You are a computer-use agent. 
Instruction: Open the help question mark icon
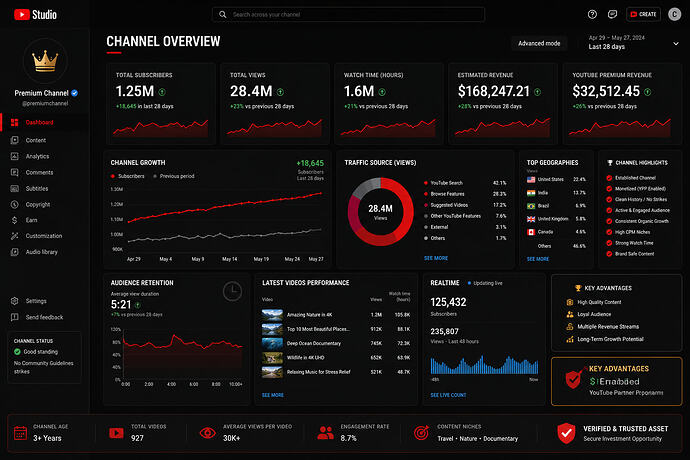592,15
